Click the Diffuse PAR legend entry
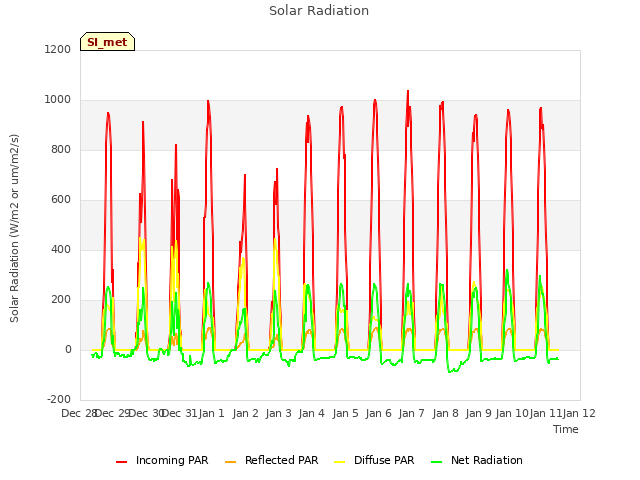The width and height of the screenshot is (640, 480). (374, 460)
